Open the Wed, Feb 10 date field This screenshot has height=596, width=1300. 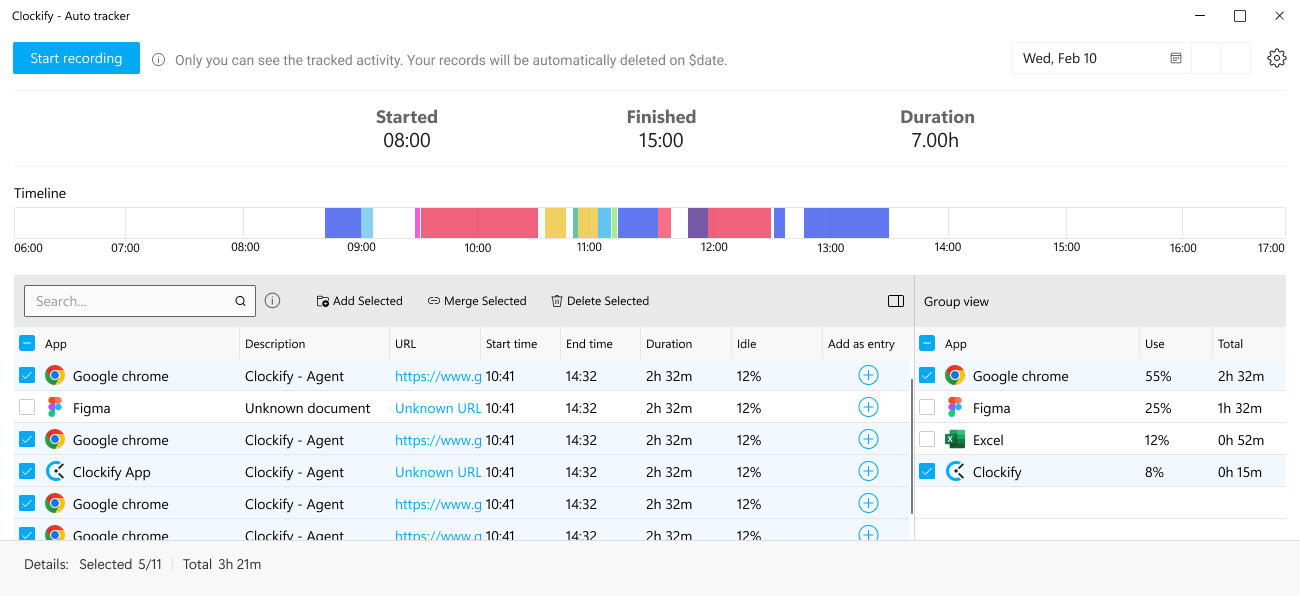1090,58
